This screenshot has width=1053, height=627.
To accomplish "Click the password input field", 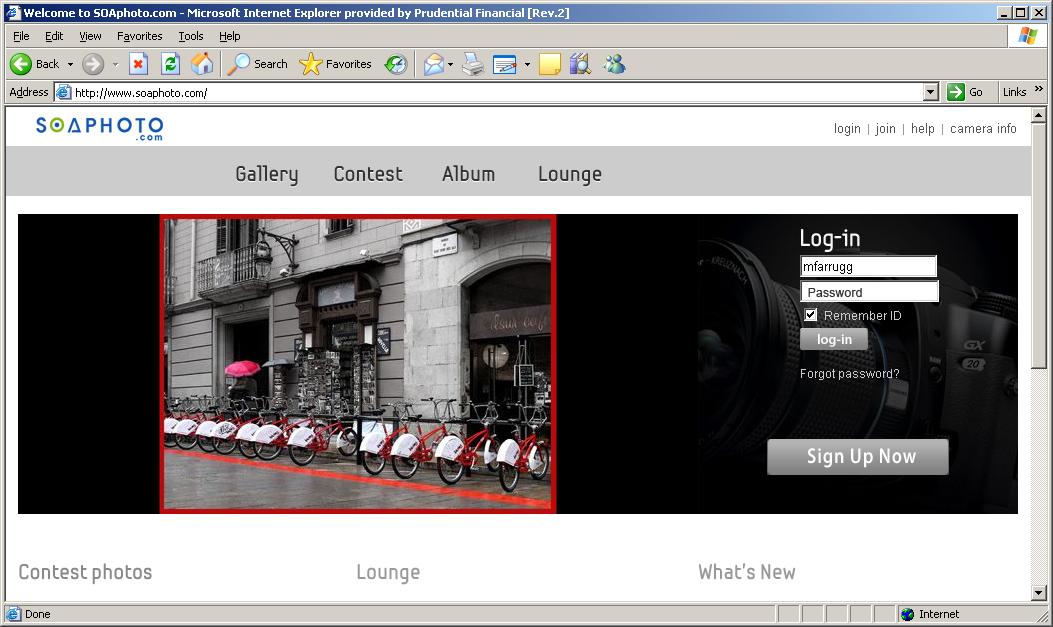I will pyautogui.click(x=869, y=292).
